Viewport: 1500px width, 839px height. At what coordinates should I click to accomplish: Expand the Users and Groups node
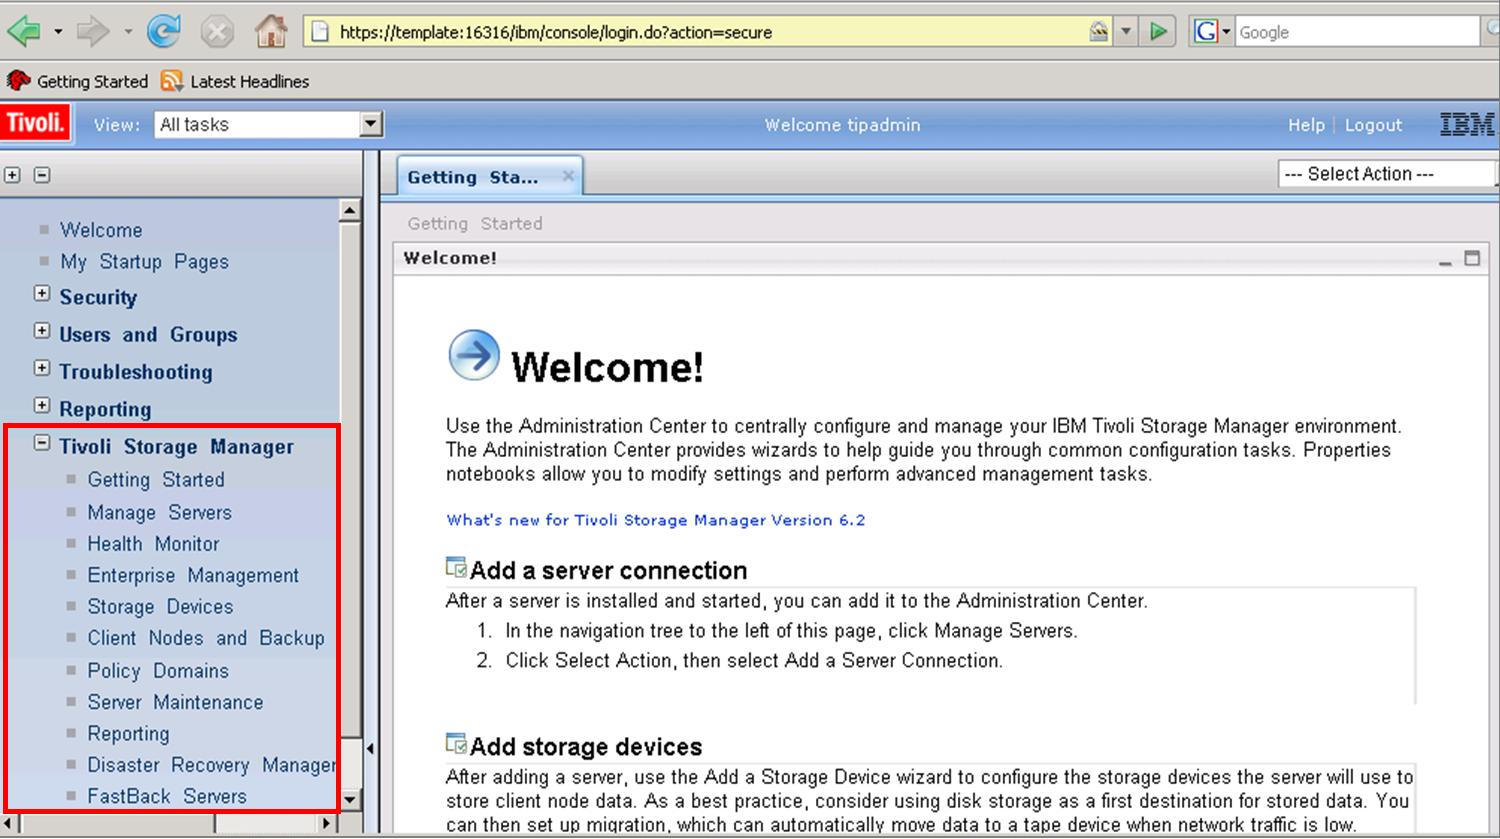[x=42, y=331]
